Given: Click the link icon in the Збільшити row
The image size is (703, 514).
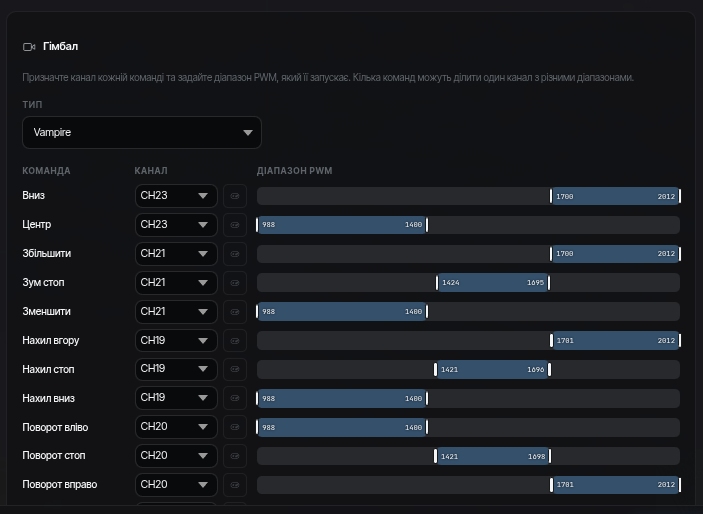Looking at the screenshot, I should pyautogui.click(x=235, y=254).
